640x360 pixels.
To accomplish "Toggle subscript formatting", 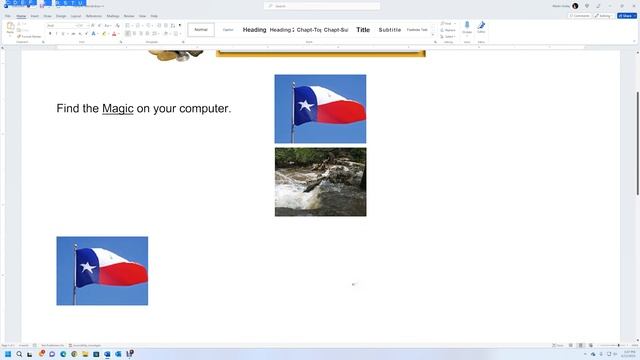I will 80,33.
